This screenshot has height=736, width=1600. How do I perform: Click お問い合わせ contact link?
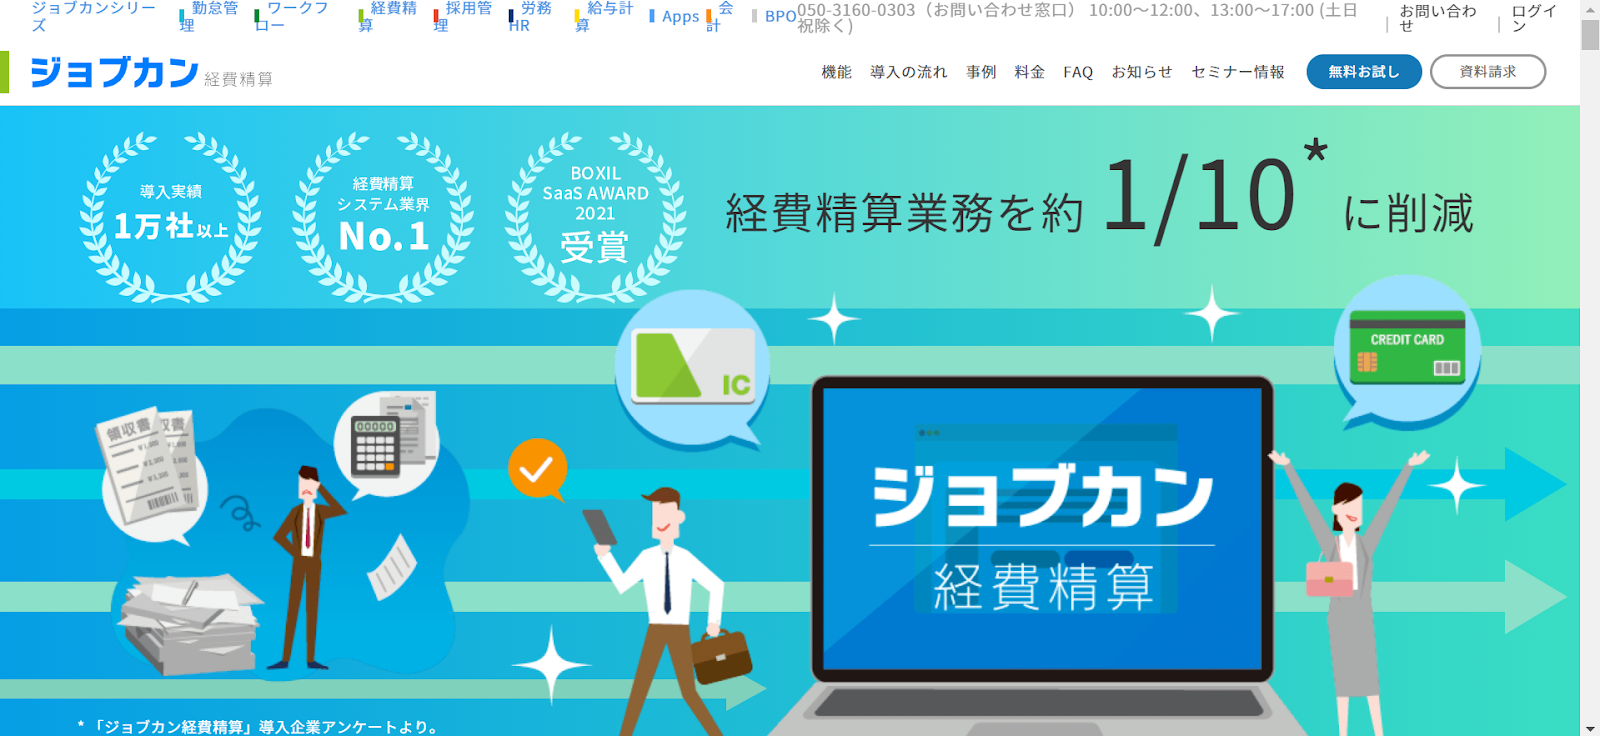pos(1438,17)
